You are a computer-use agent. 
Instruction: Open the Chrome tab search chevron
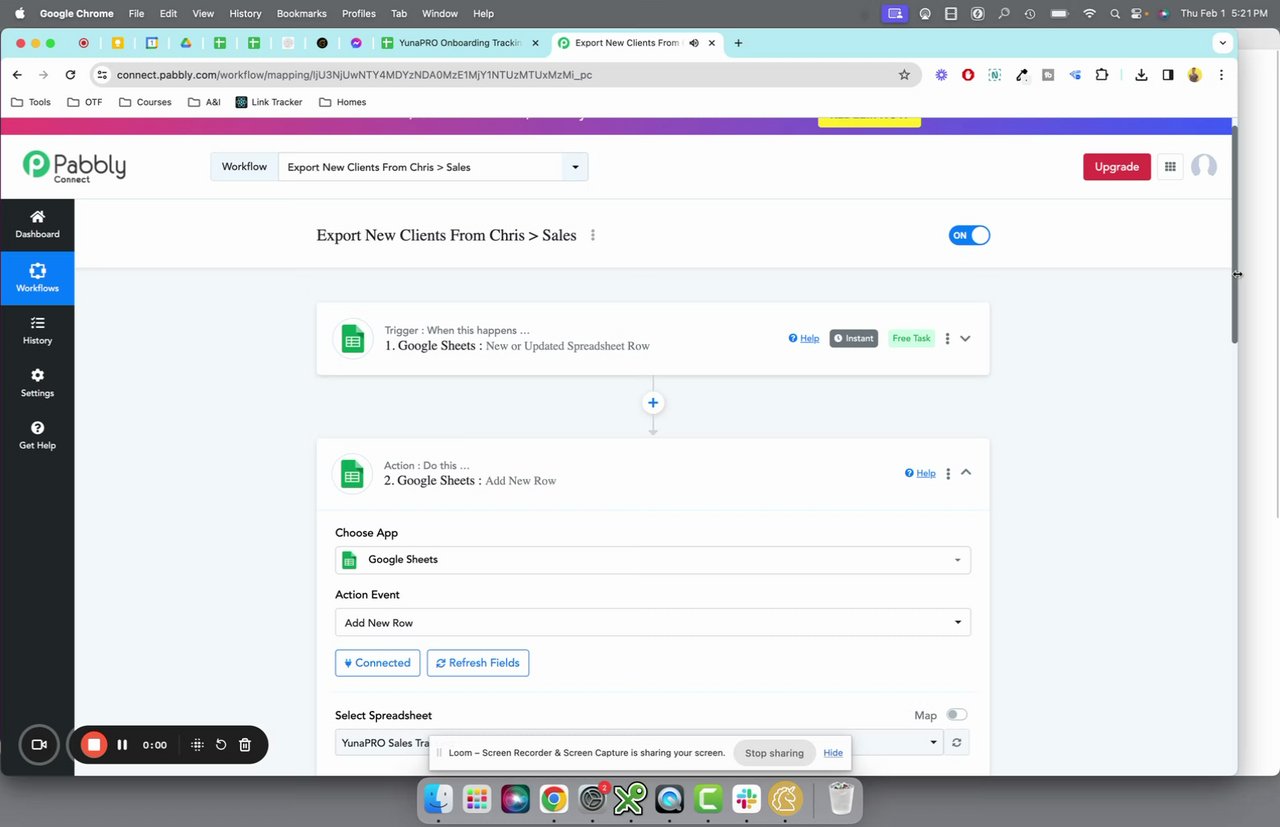click(1222, 43)
